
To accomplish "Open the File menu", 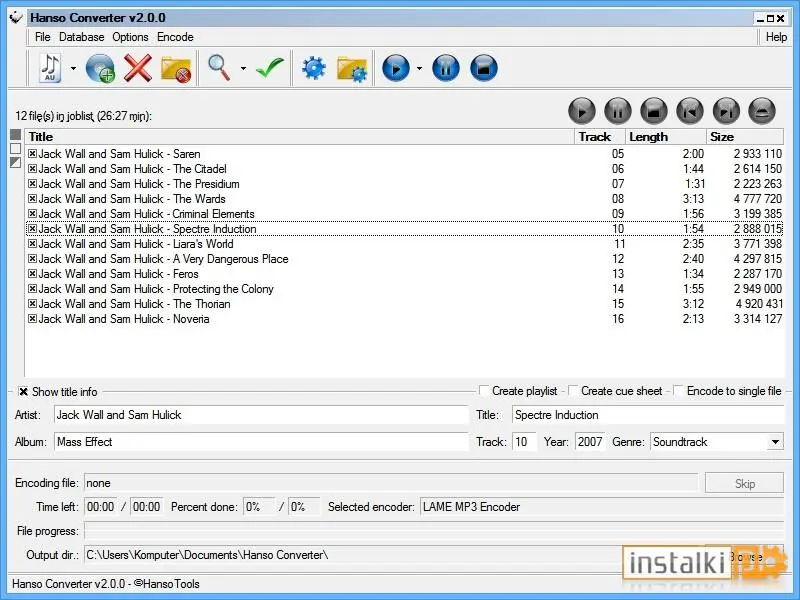I will pos(43,37).
